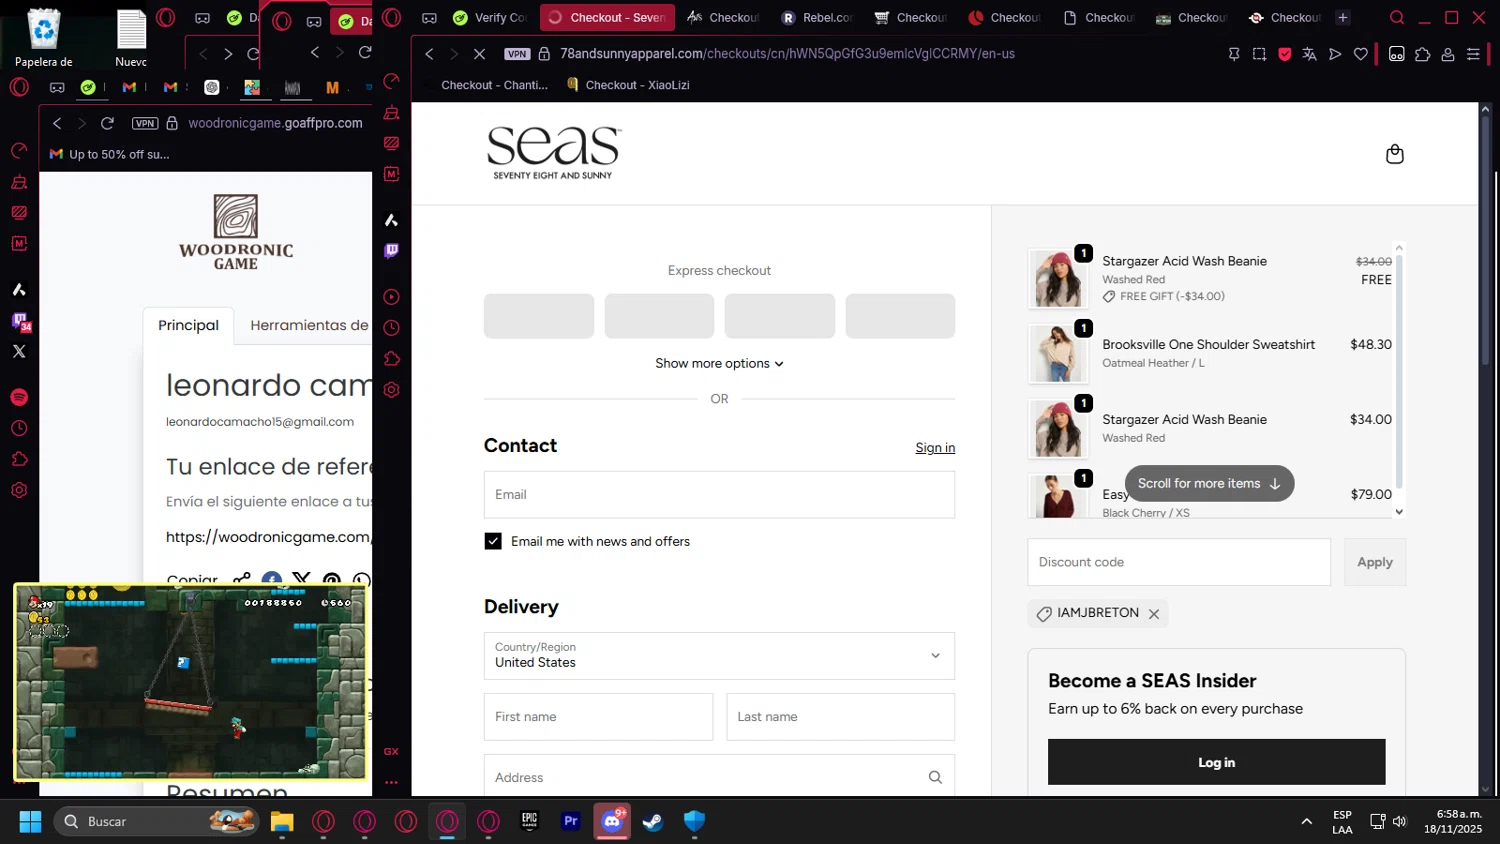Open the Herramientas de tab on Woodronic page
Image resolution: width=1500 pixels, height=844 pixels.
tap(309, 325)
